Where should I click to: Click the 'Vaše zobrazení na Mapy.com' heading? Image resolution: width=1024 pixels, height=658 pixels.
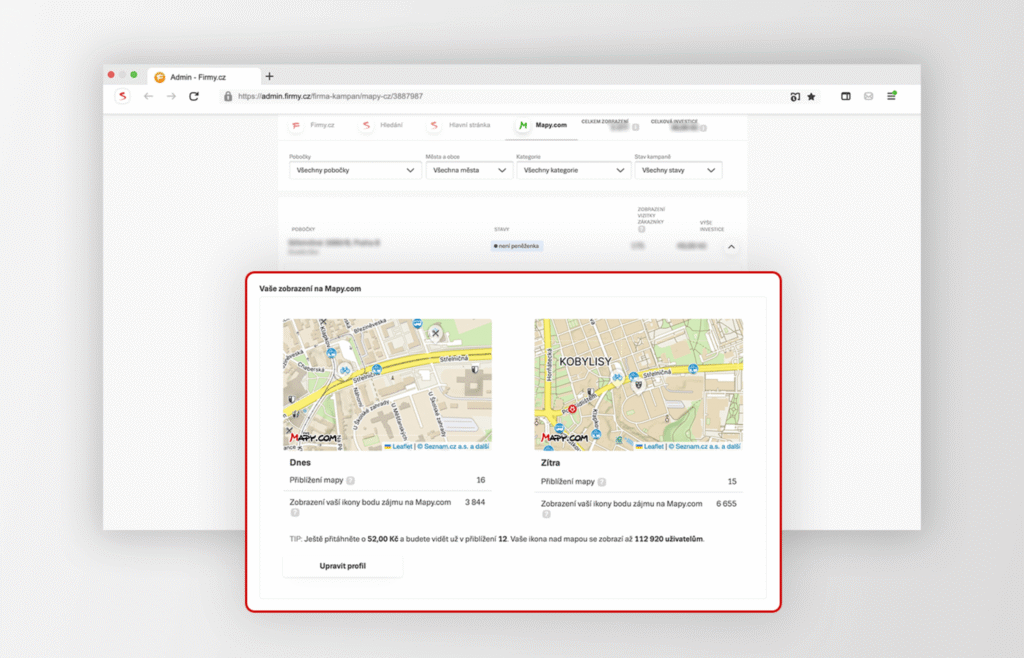pyautogui.click(x=310, y=289)
